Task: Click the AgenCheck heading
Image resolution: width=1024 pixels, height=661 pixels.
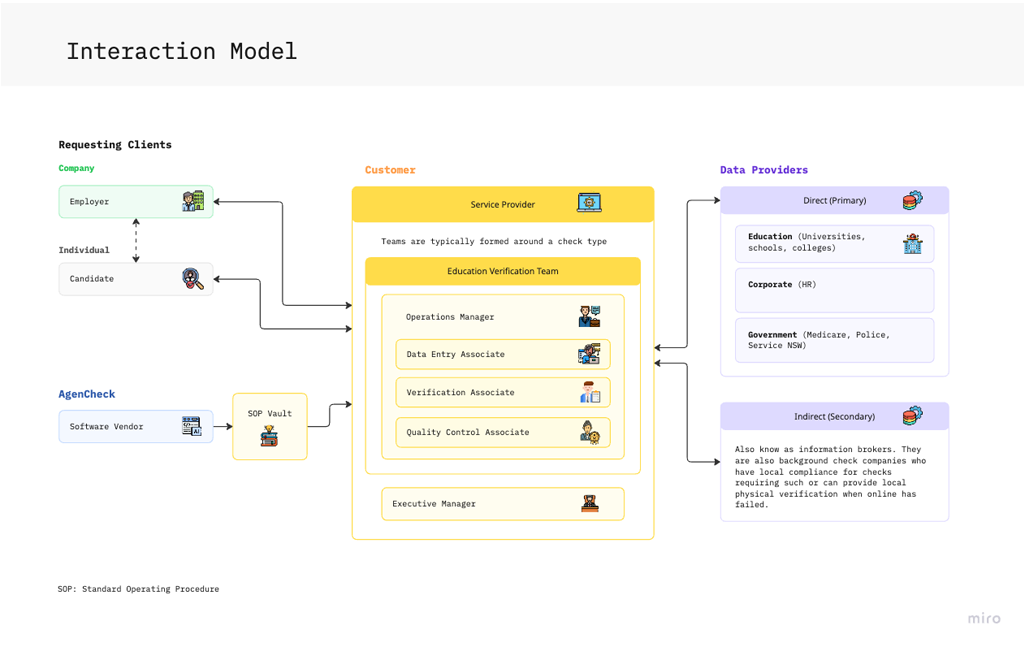Action: (87, 394)
